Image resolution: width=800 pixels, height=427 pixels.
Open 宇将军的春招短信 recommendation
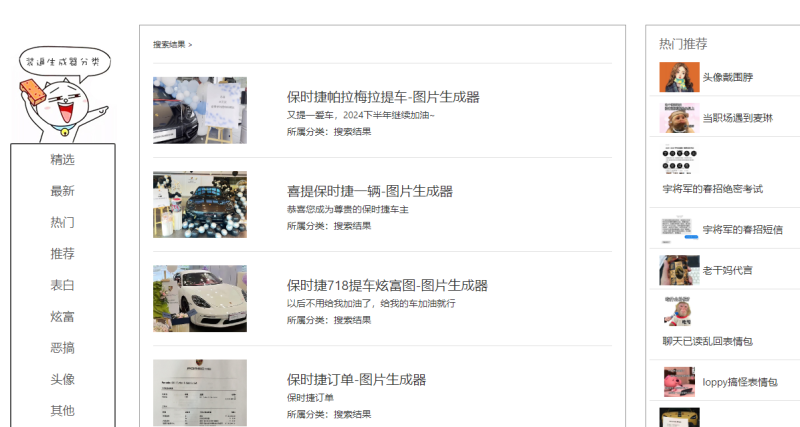pyautogui.click(x=742, y=230)
